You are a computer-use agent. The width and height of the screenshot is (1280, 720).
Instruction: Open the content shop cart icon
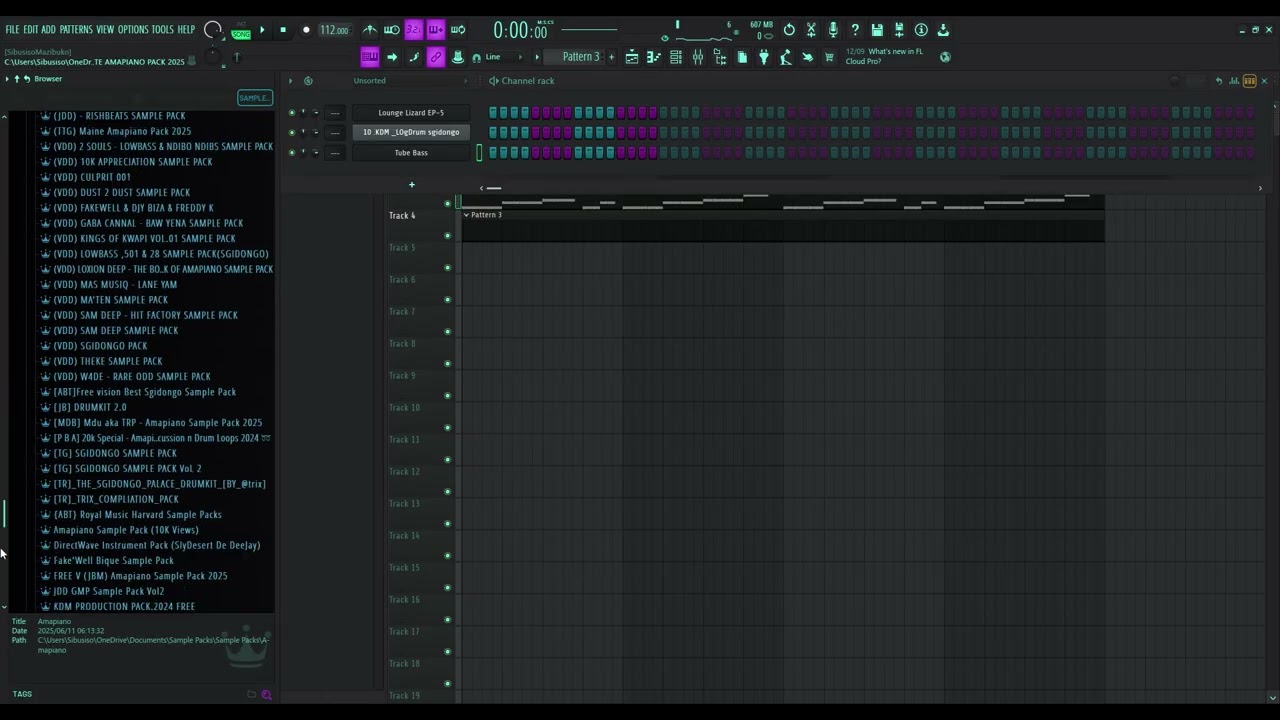tap(829, 57)
